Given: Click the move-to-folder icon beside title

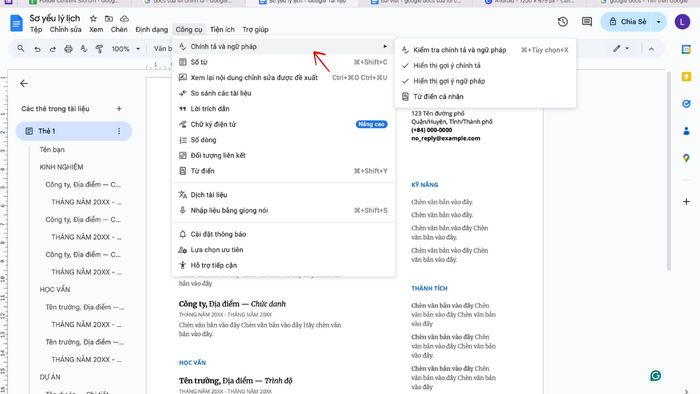Looking at the screenshot, I should tap(108, 19).
